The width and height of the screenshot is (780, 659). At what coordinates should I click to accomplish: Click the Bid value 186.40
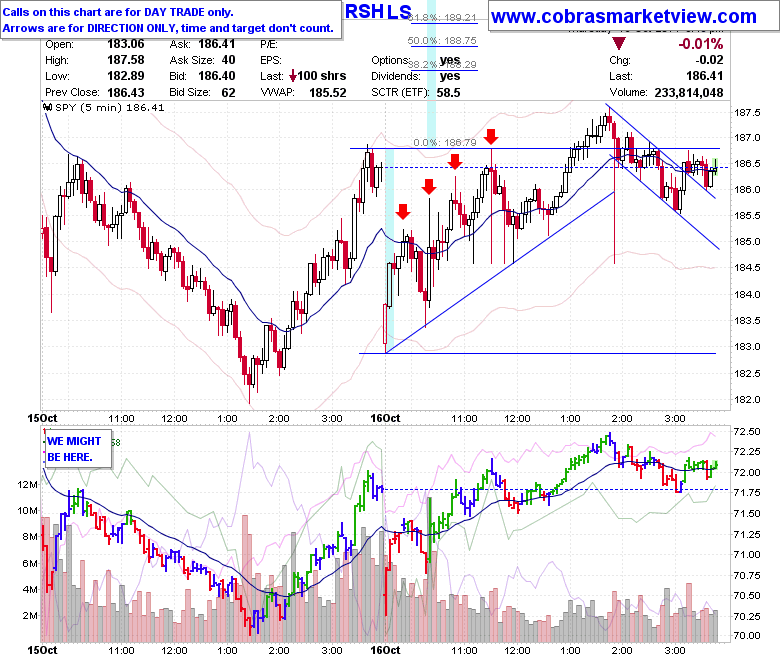click(x=217, y=76)
